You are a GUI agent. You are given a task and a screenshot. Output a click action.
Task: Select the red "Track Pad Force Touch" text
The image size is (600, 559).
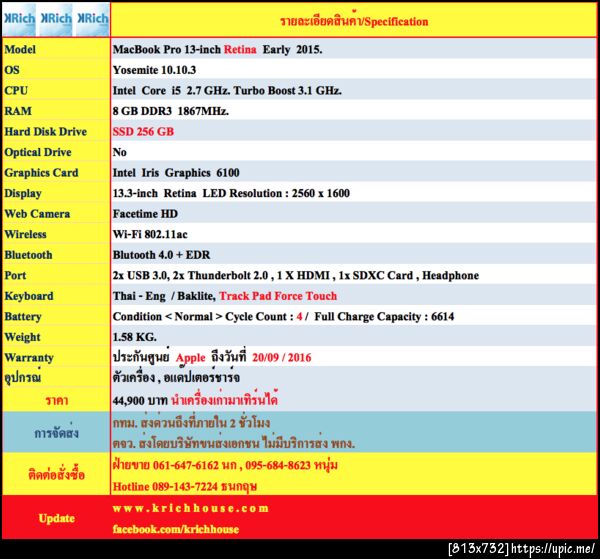(x=278, y=296)
